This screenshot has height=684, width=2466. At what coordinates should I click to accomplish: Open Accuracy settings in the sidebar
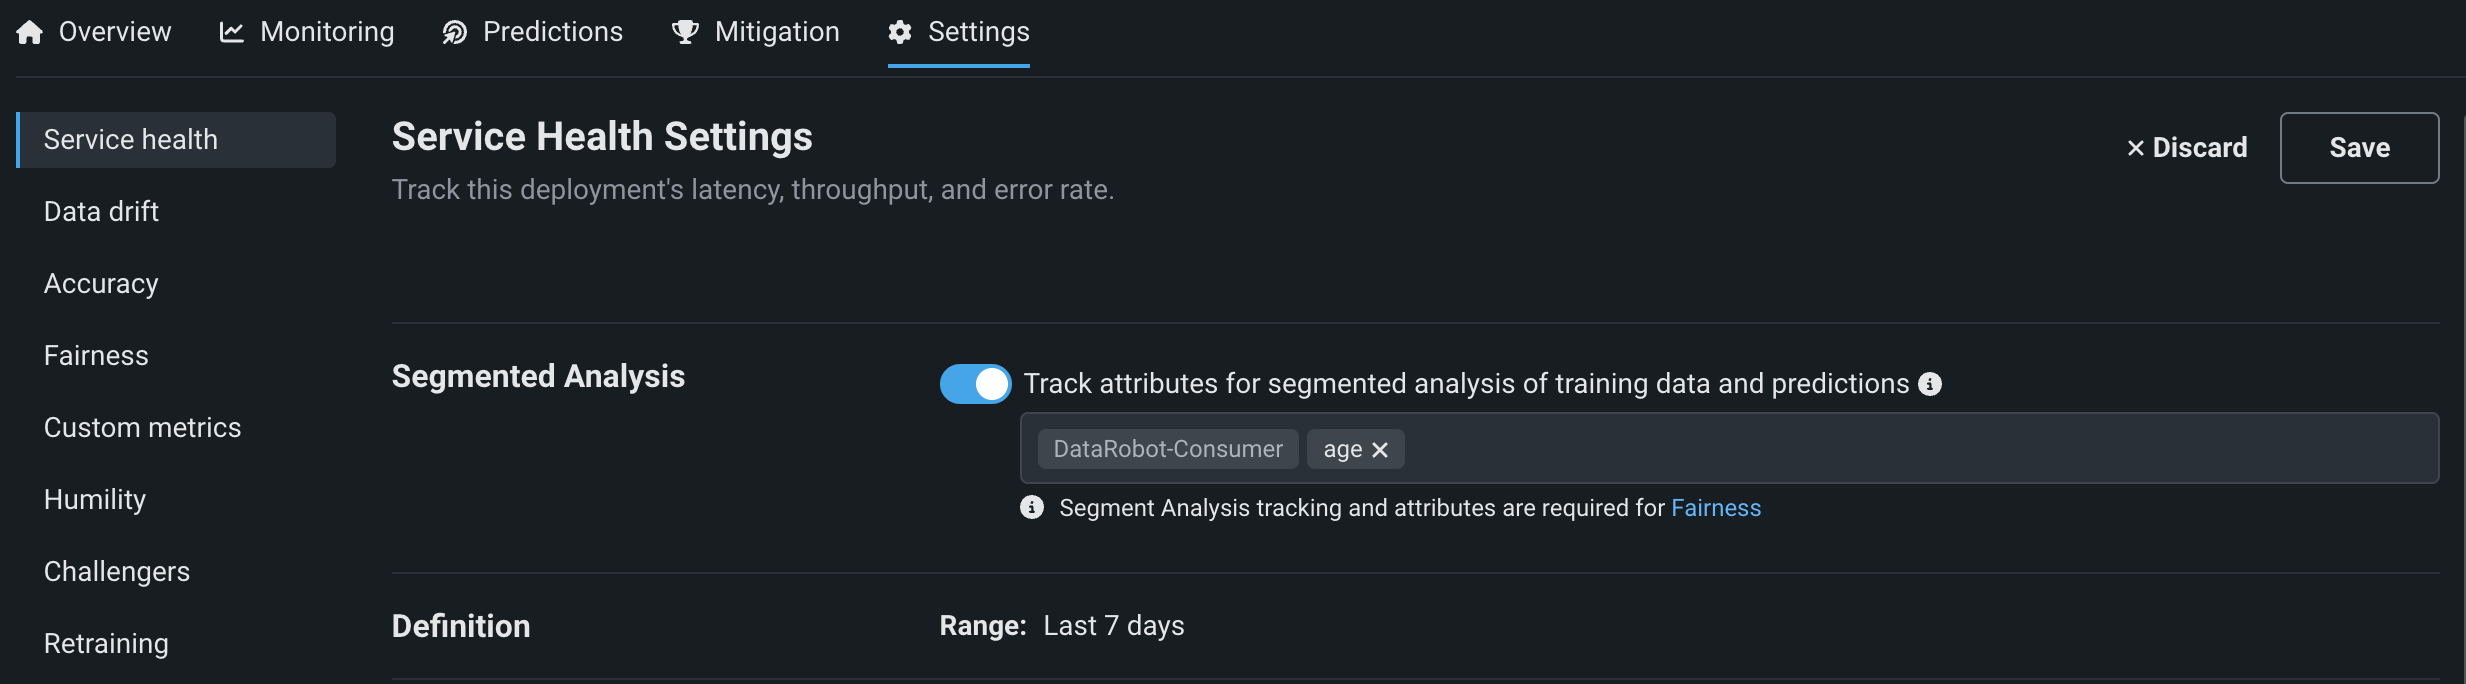[101, 284]
